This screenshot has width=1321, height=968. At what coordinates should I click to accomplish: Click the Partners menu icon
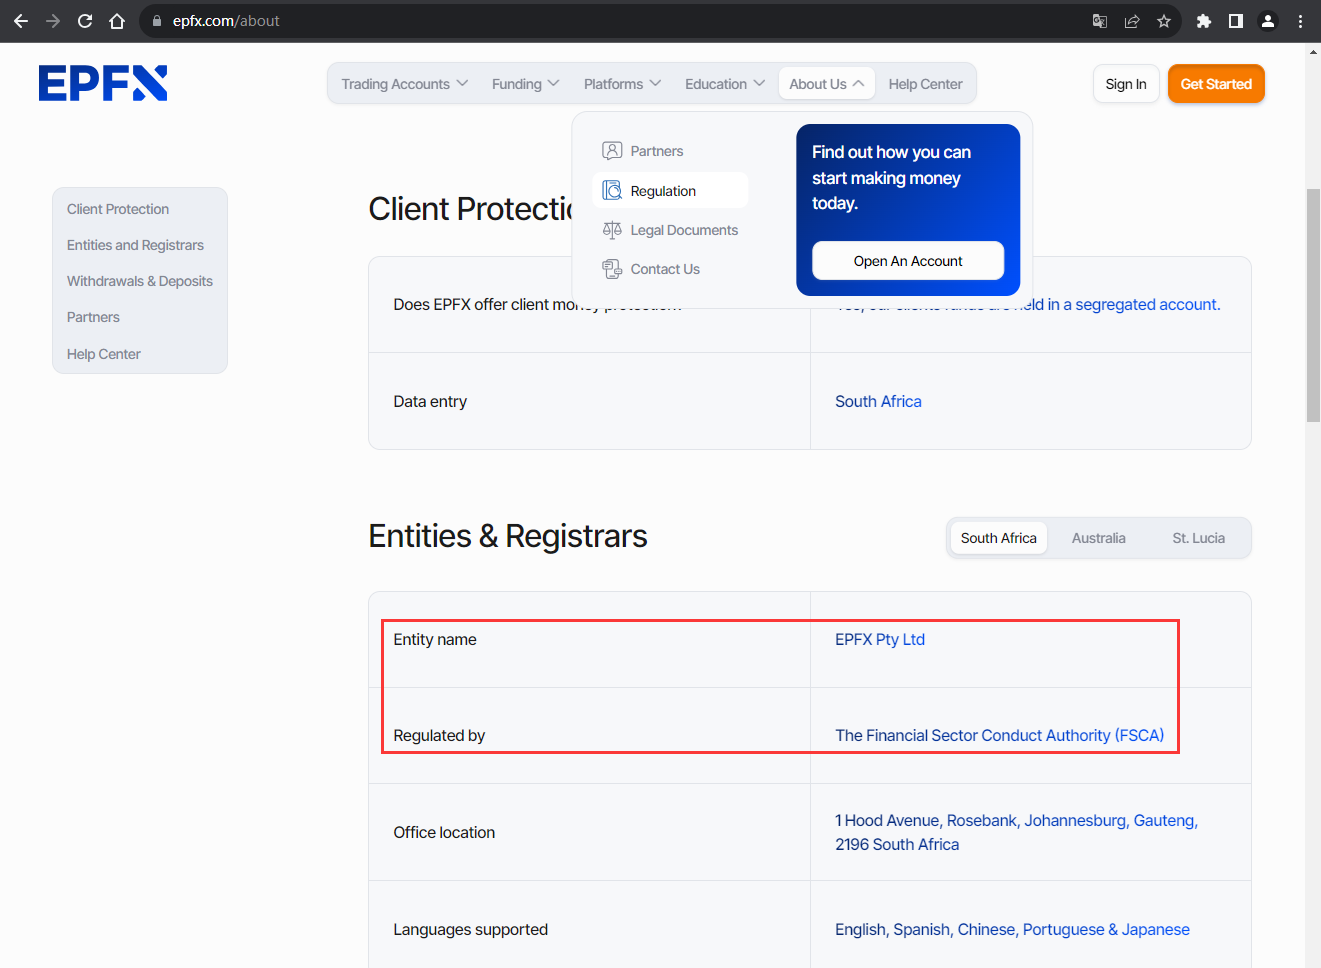pyautogui.click(x=612, y=151)
